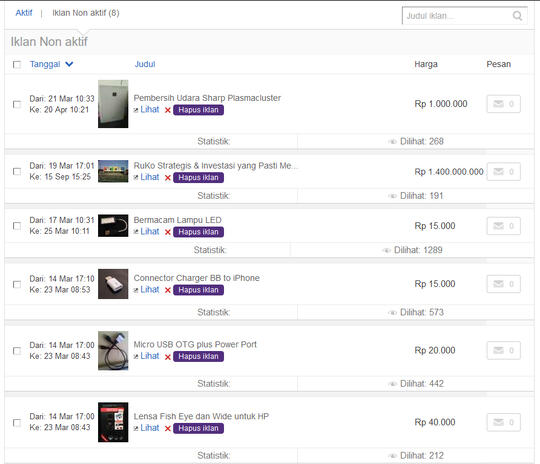Open Lihat link for Connector Charger BB to iPhone
Viewport: 540px width, 464px height.
tap(150, 290)
